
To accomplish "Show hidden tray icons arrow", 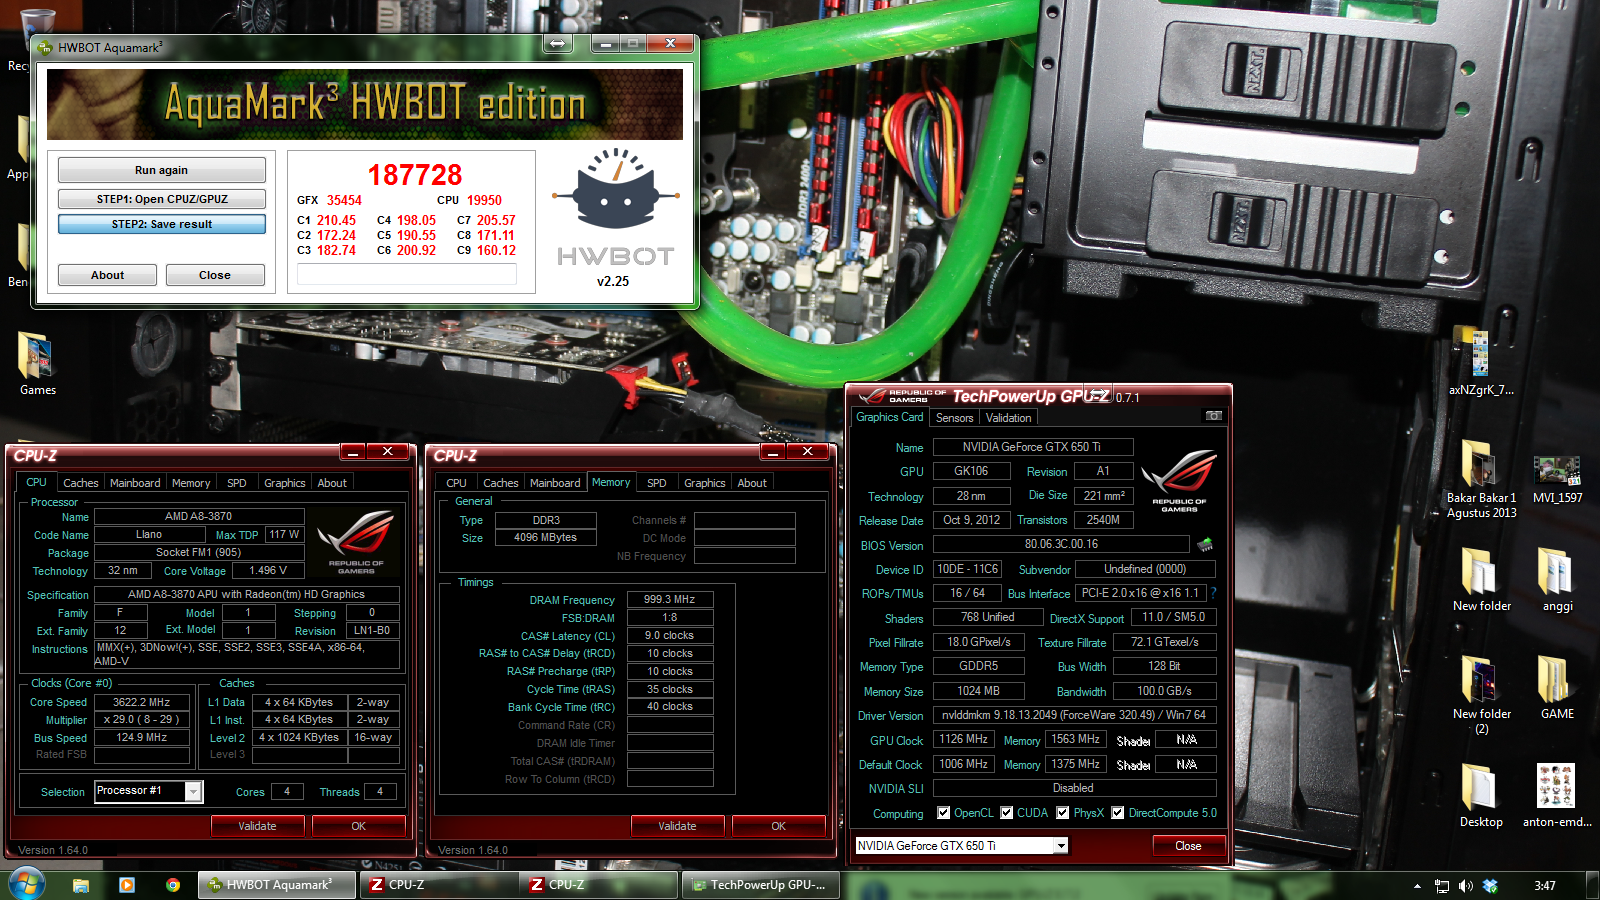I will 1417,886.
